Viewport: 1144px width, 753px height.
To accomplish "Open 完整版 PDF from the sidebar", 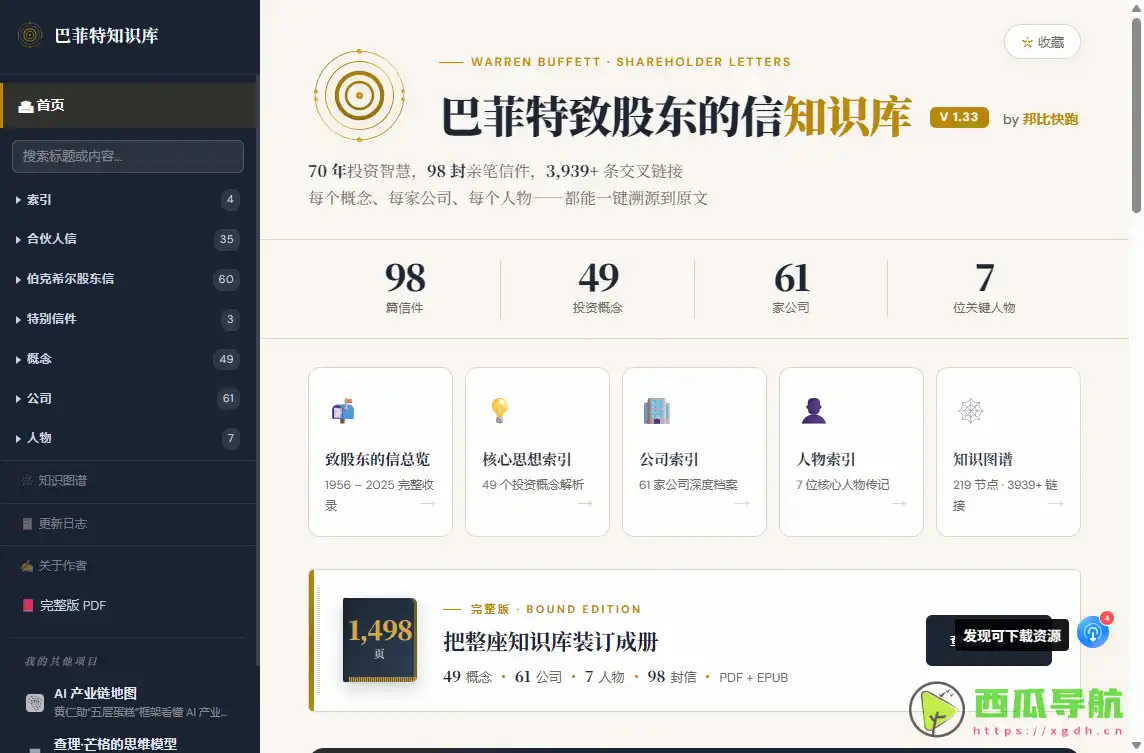I will click(128, 606).
